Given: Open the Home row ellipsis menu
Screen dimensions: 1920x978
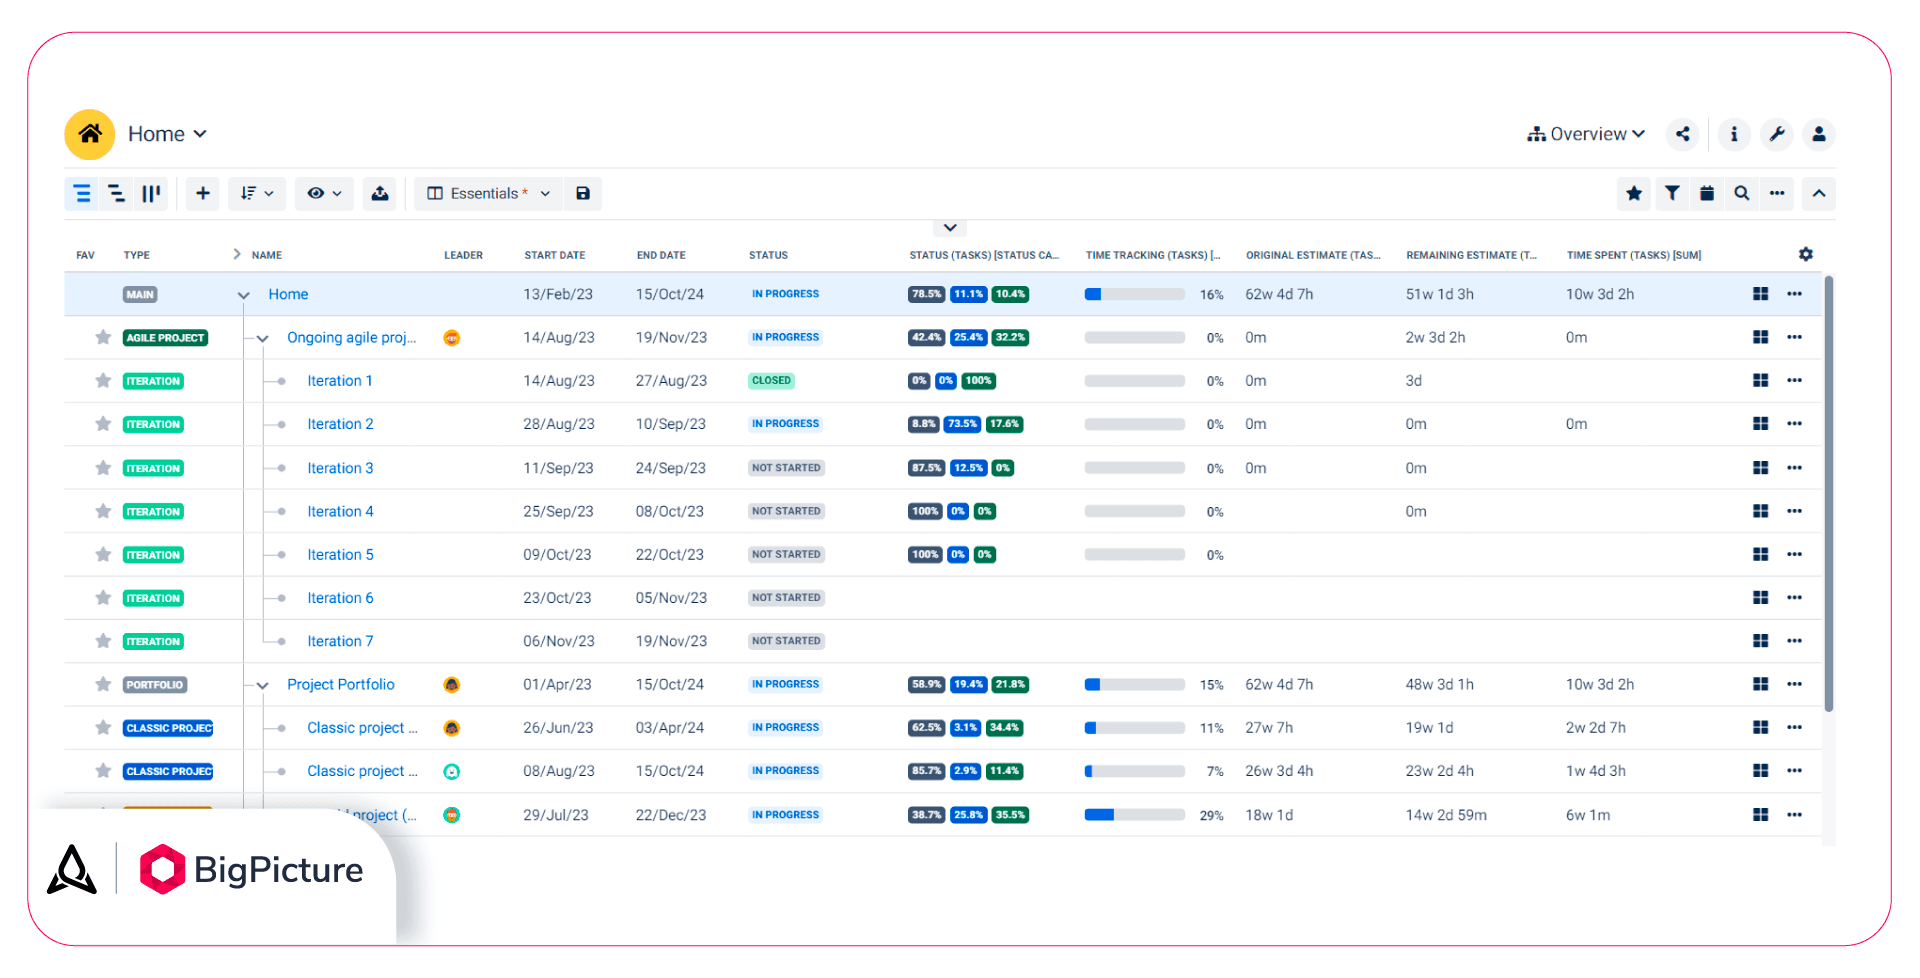Looking at the screenshot, I should tap(1794, 294).
